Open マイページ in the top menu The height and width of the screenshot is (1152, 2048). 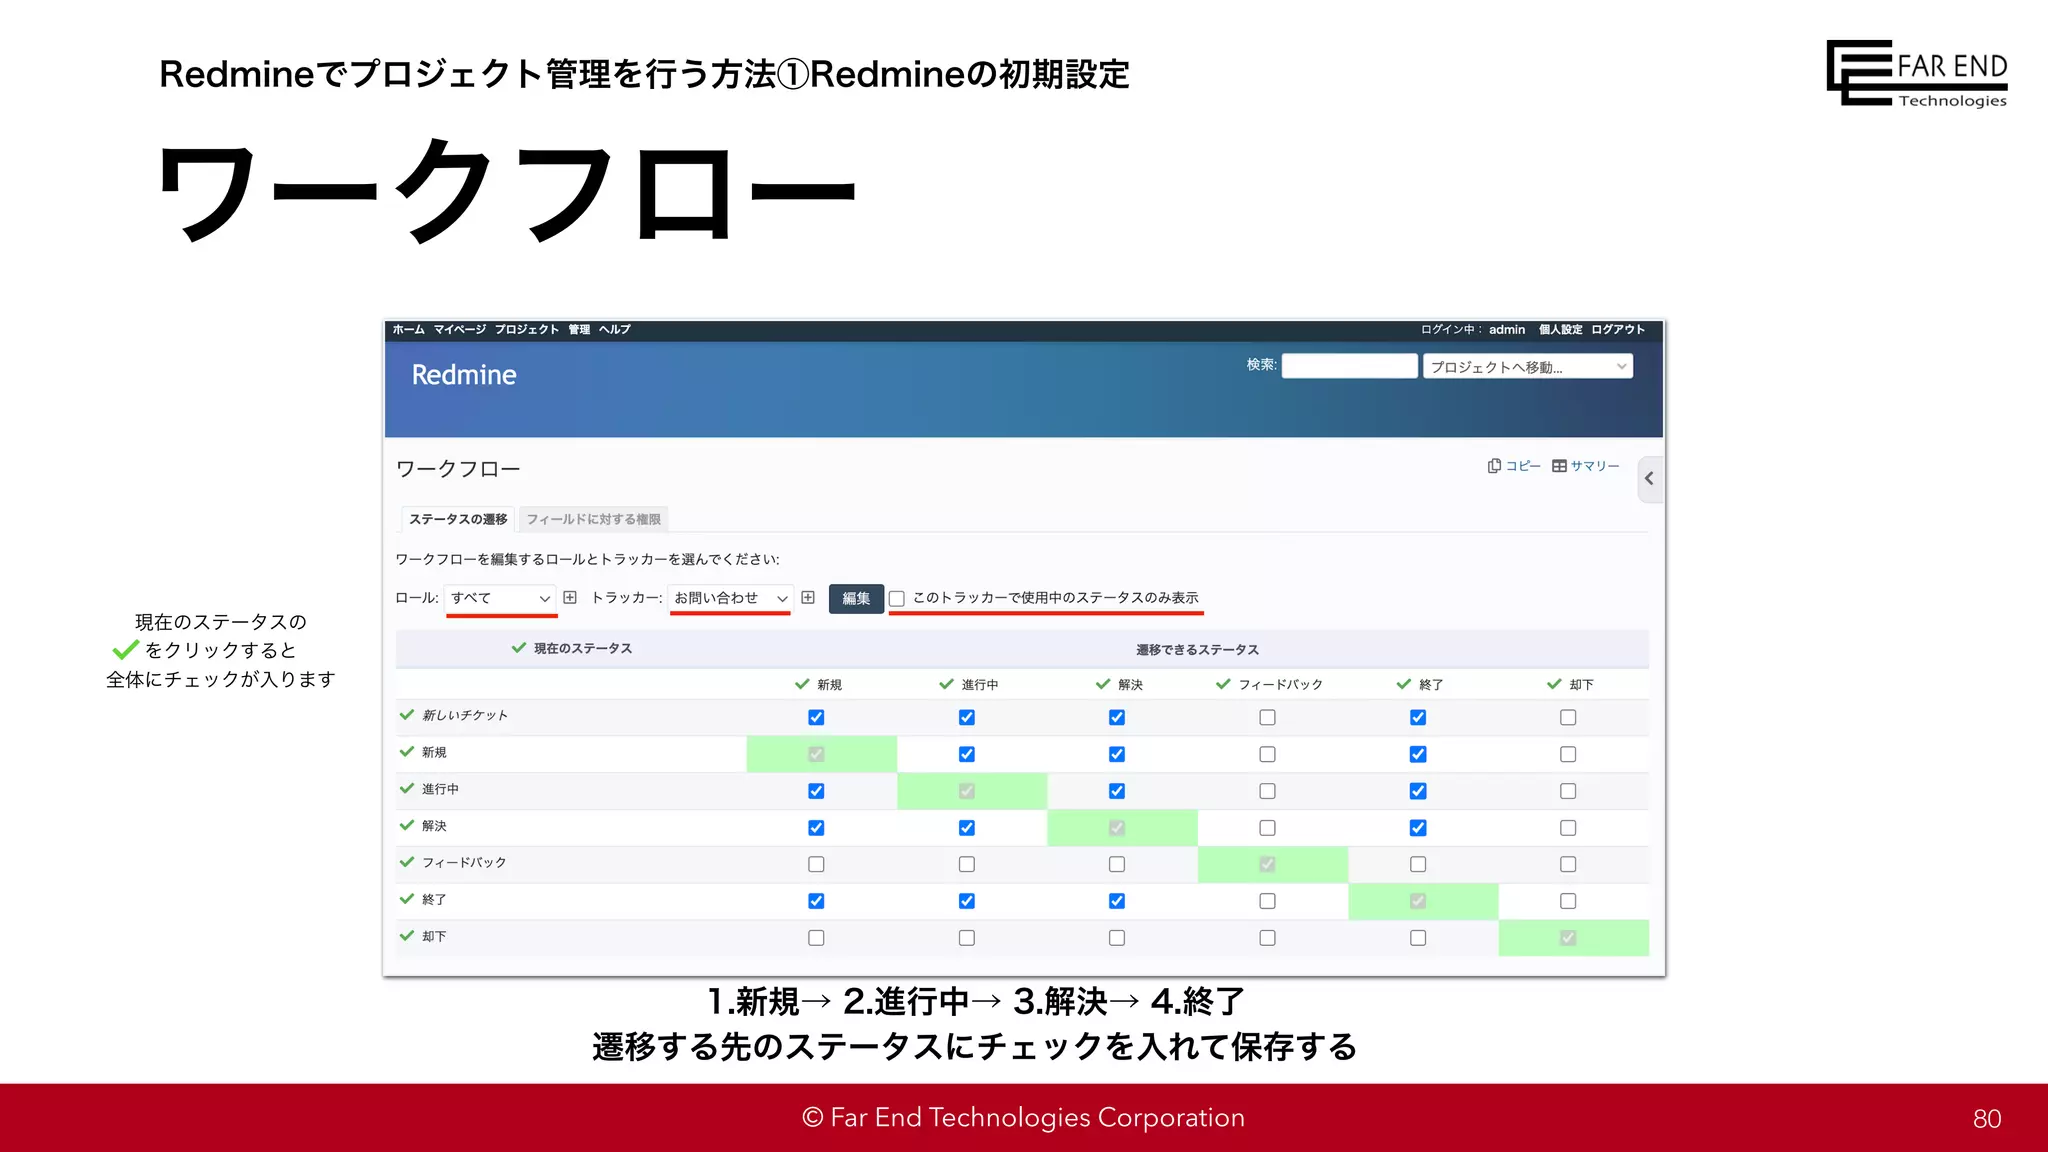tap(460, 329)
